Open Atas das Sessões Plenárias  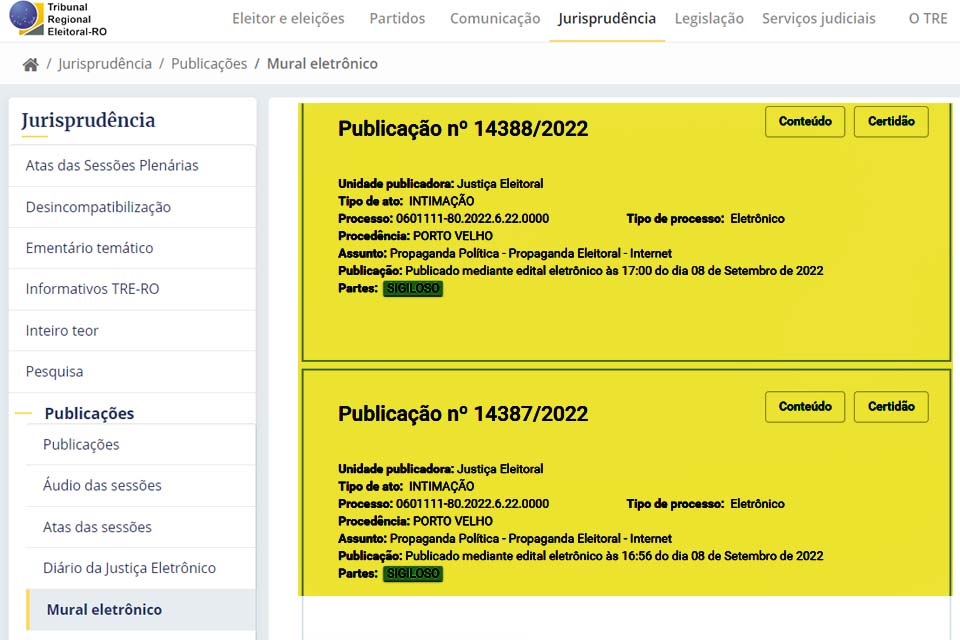(x=112, y=165)
